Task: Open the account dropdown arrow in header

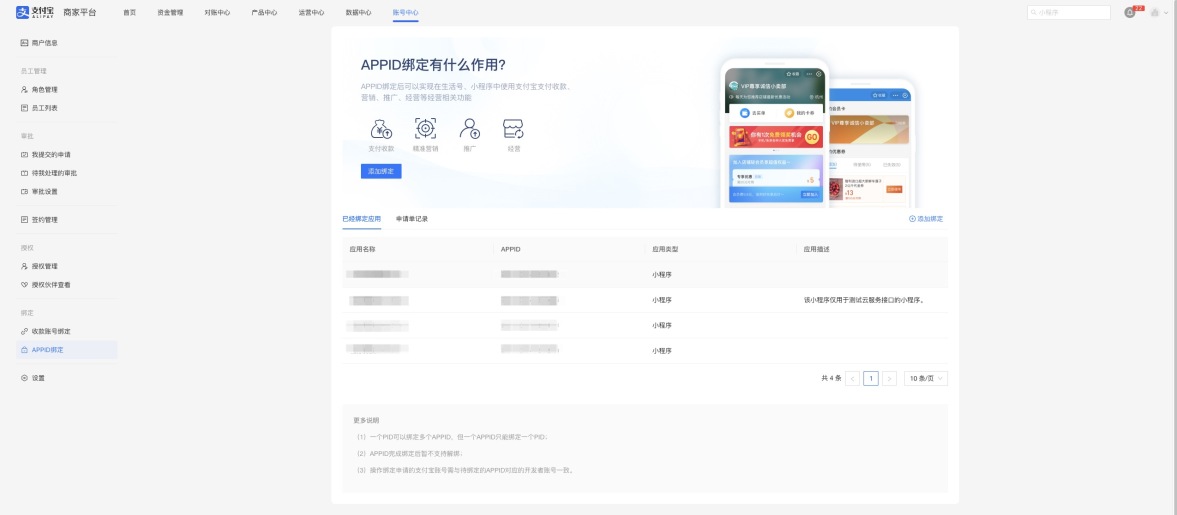Action: click(x=1165, y=13)
